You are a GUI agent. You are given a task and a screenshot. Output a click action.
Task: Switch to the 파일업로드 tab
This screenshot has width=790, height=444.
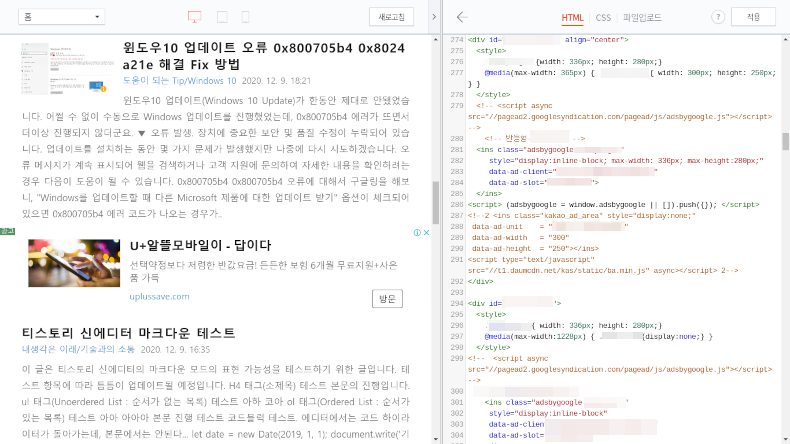(x=642, y=18)
